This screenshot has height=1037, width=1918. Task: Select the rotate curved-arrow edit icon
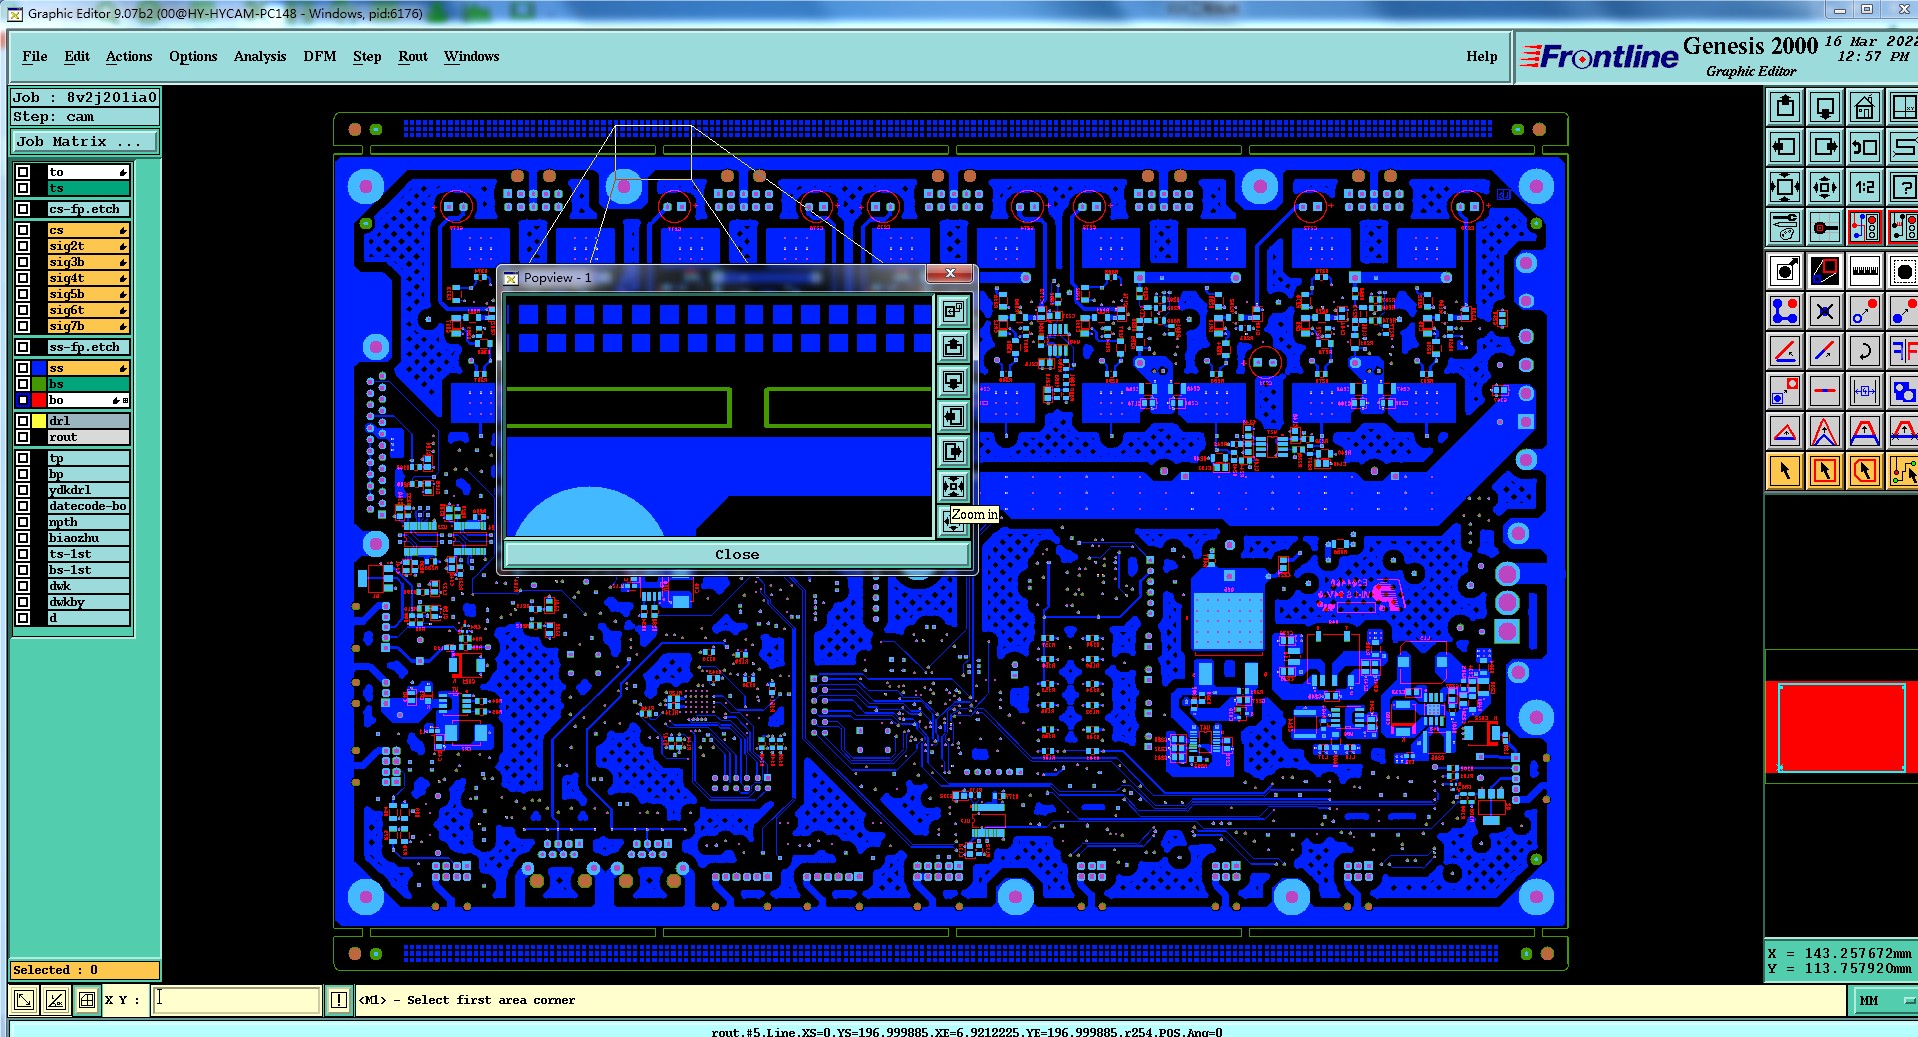[1865, 351]
